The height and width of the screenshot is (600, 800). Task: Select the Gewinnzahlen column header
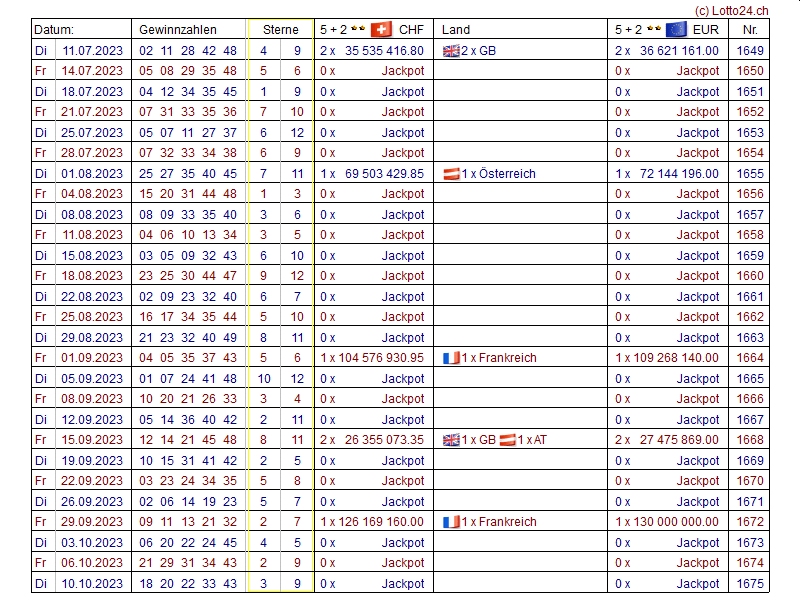click(x=177, y=30)
